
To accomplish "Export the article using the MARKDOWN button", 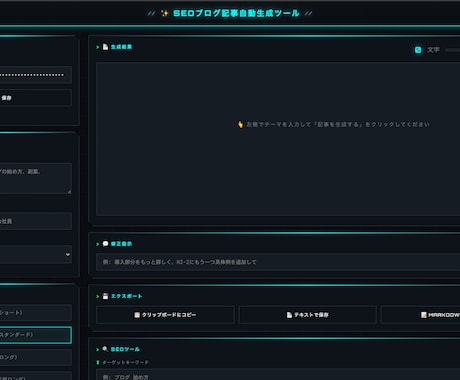I will 421,315.
